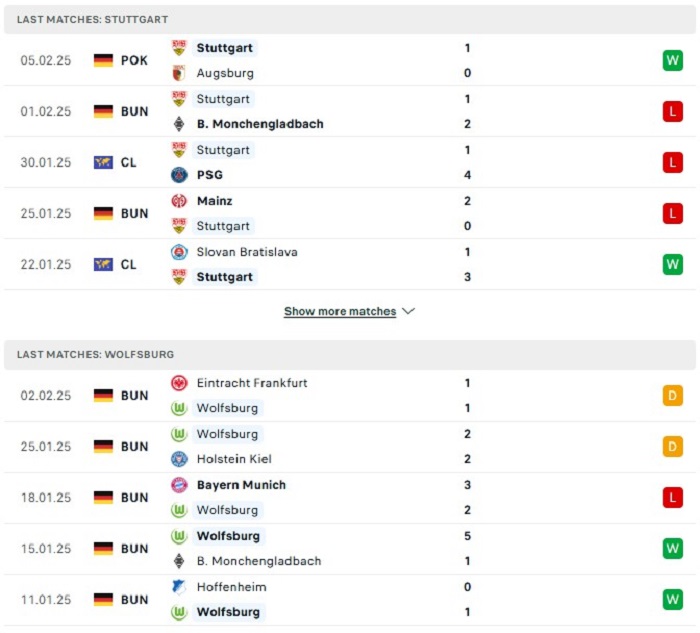Click the Bayern Munich club crest
Screen dimensions: 700x633
coord(179,485)
